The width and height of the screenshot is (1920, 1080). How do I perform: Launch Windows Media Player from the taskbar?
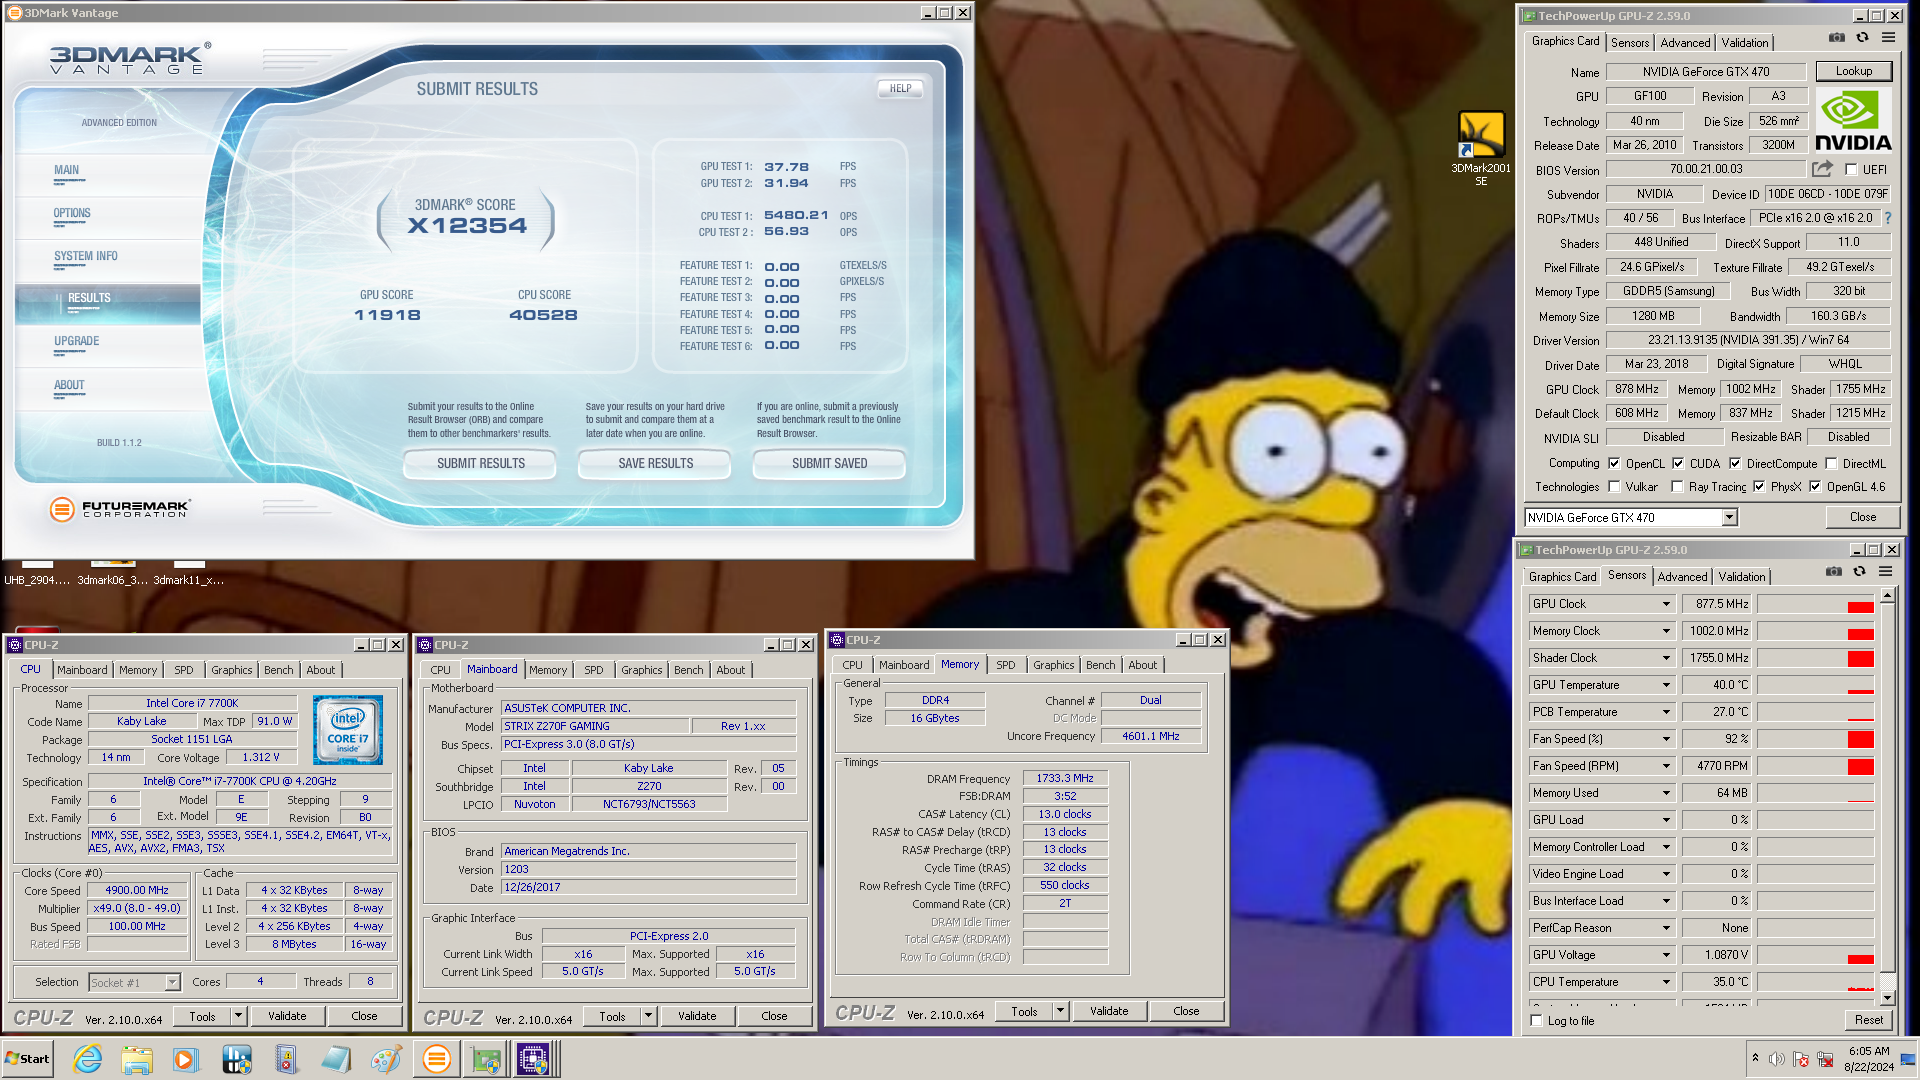point(185,1059)
